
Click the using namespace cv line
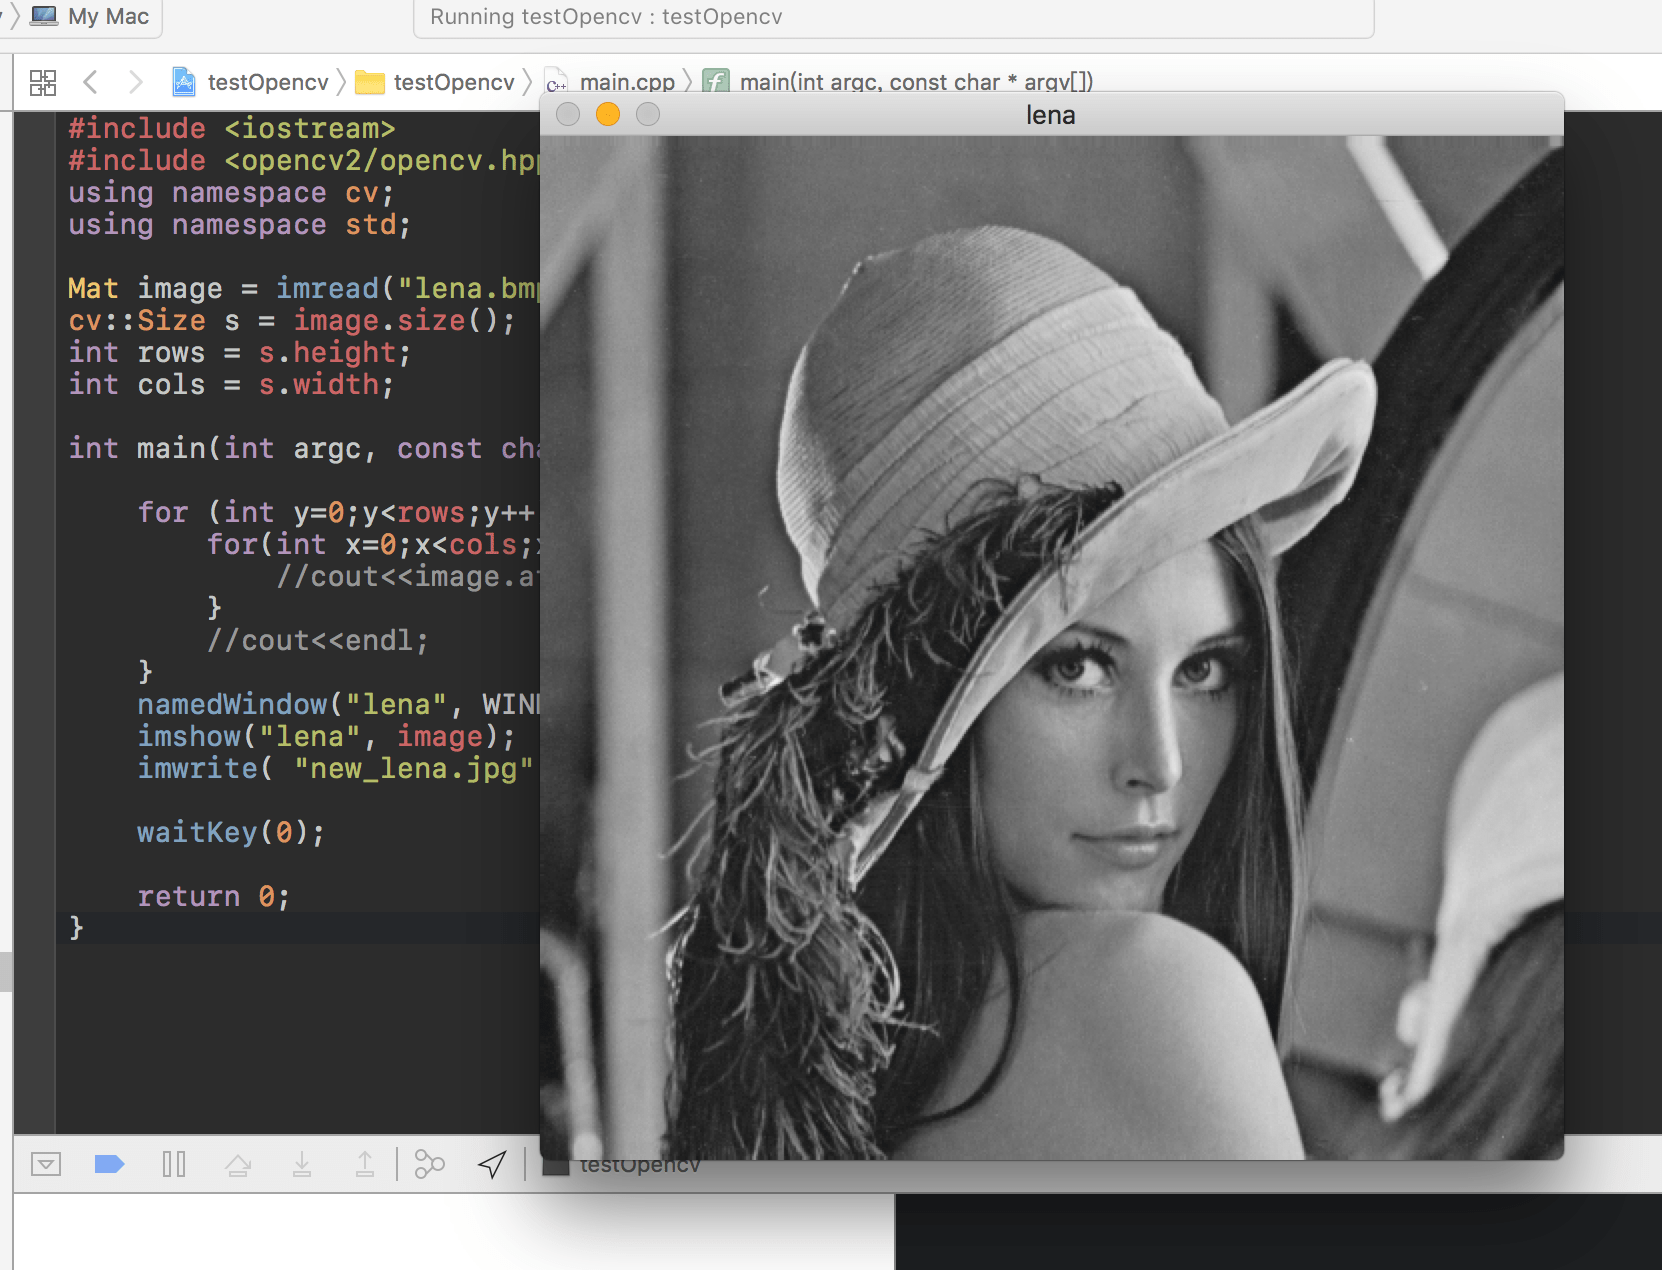tap(231, 193)
